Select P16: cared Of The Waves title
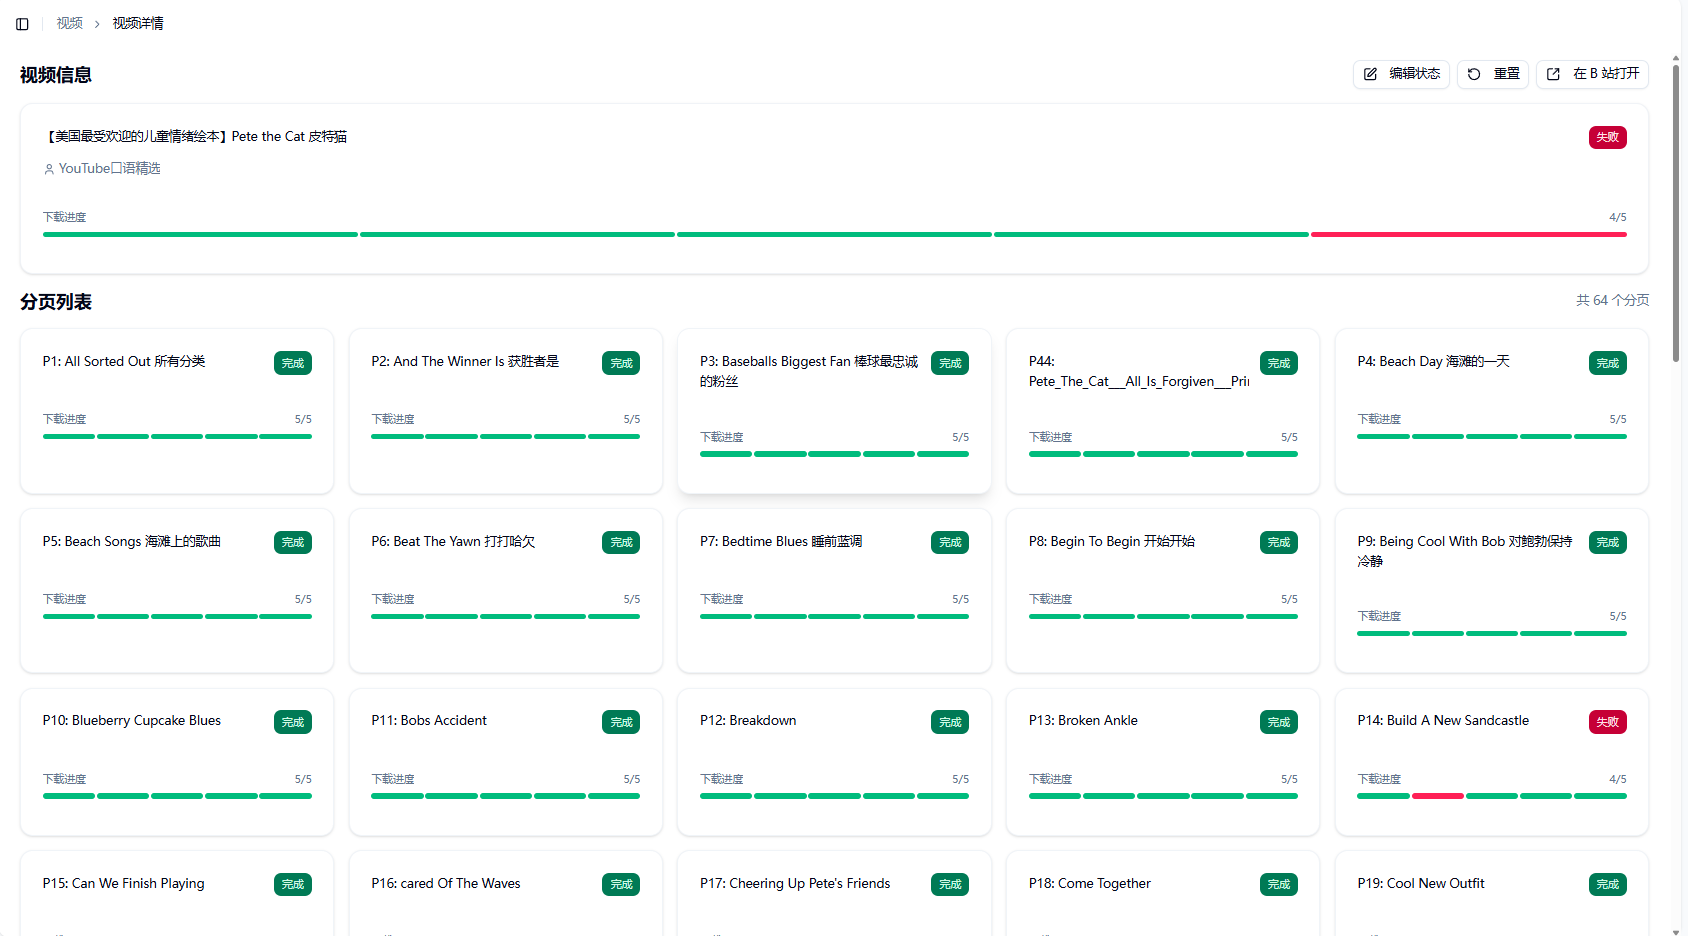The height and width of the screenshot is (936, 1688). coord(446,884)
